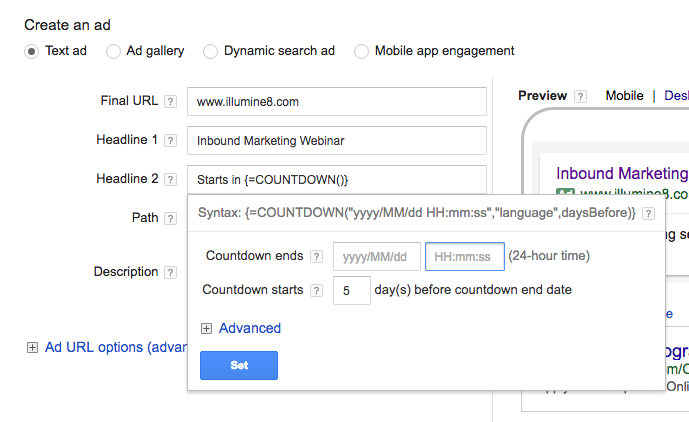689x422 pixels.
Task: Click Inbound Marketing headline in ad preview
Action: (622, 174)
